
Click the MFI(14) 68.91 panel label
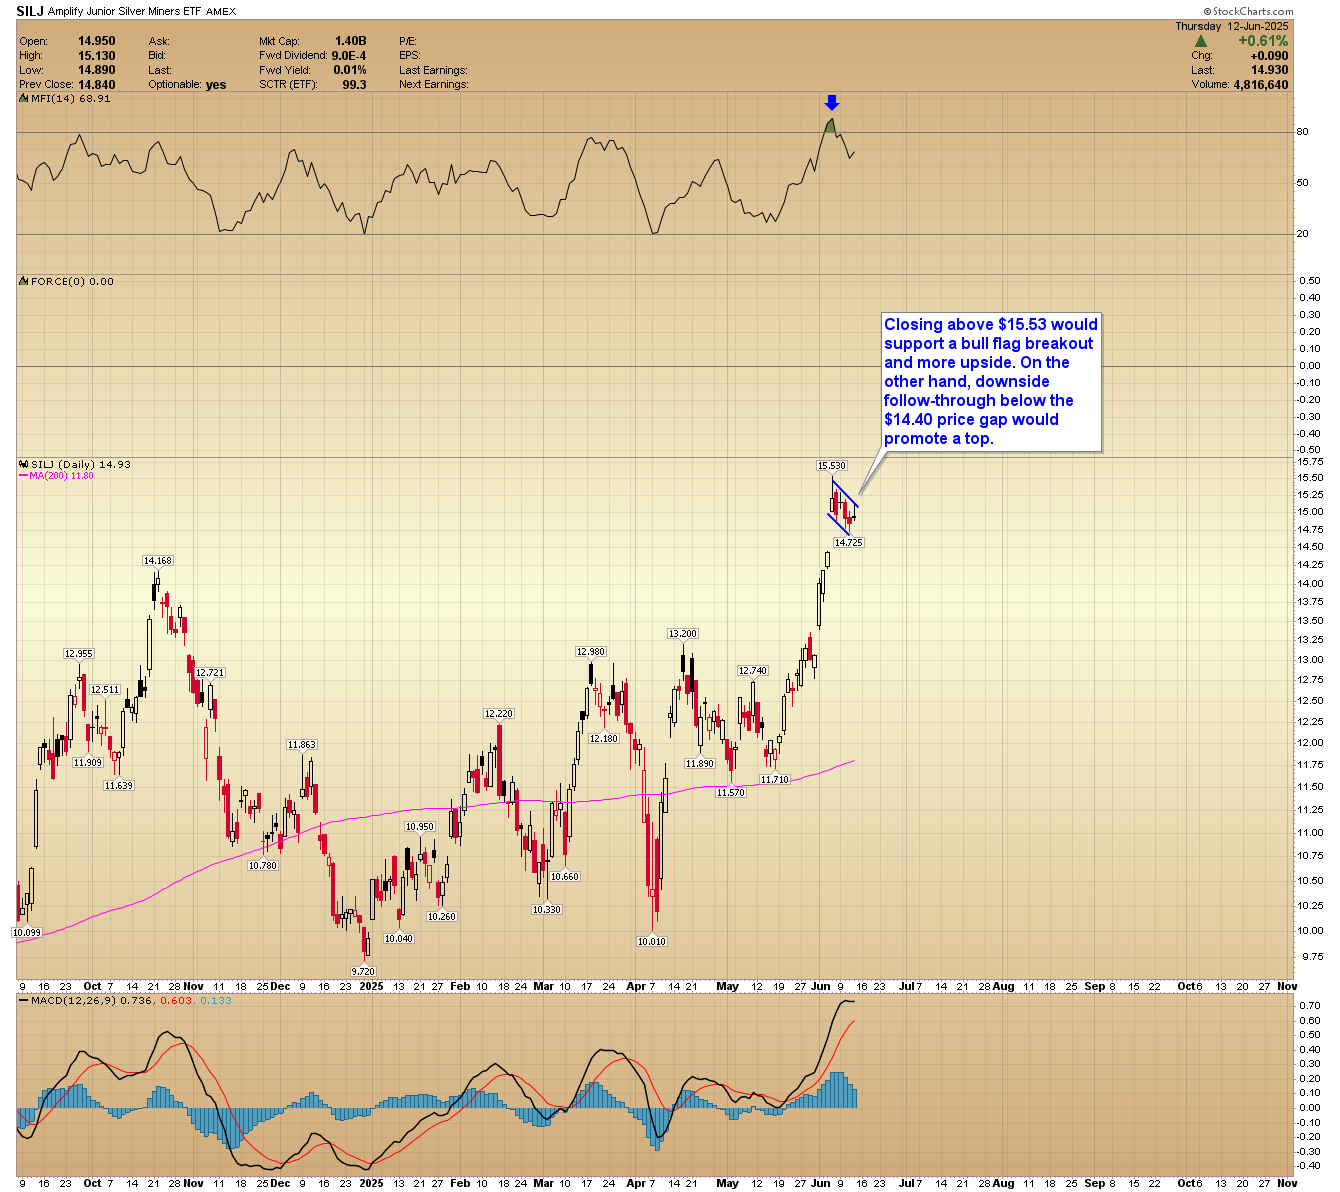pyautogui.click(x=70, y=99)
